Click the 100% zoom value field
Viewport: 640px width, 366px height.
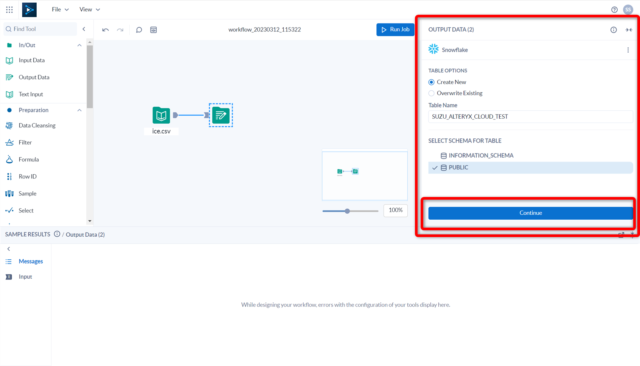point(396,210)
